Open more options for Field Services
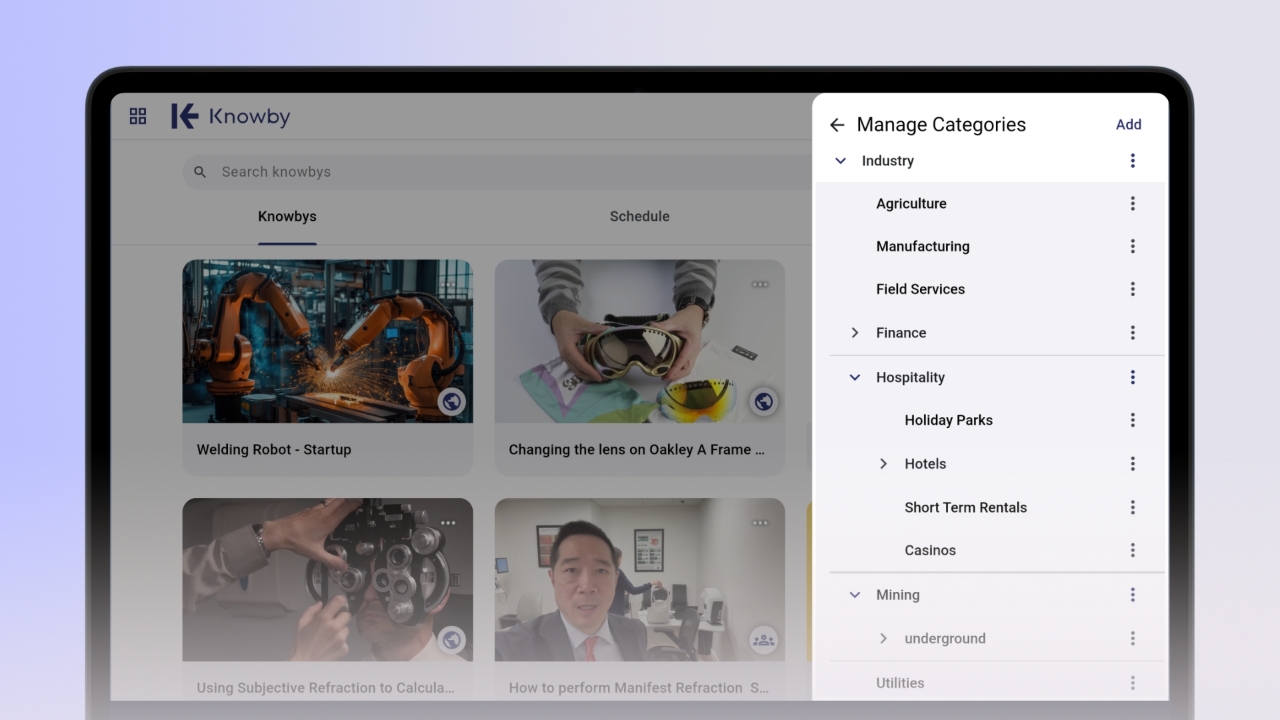Viewport: 1280px width, 720px height. (1132, 289)
